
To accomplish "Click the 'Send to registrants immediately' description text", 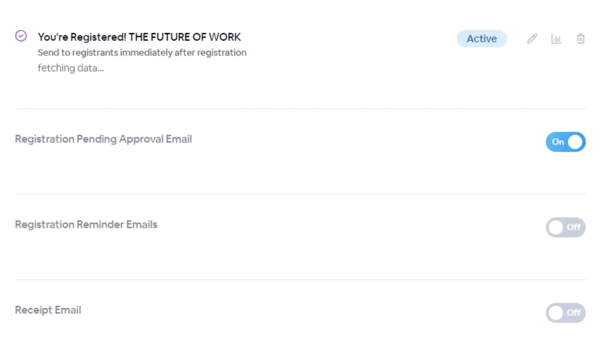I will (142, 53).
